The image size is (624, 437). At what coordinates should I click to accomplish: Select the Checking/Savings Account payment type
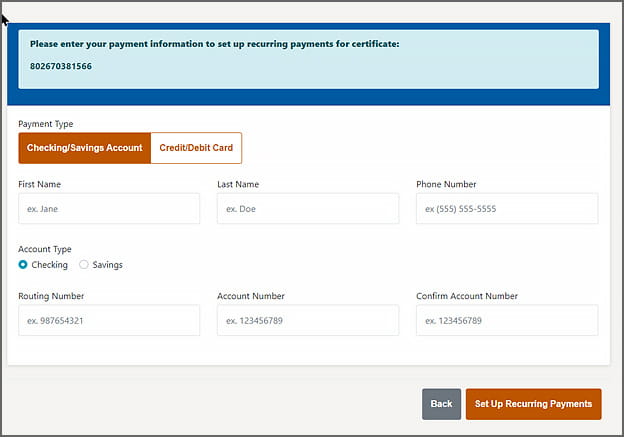[84, 148]
